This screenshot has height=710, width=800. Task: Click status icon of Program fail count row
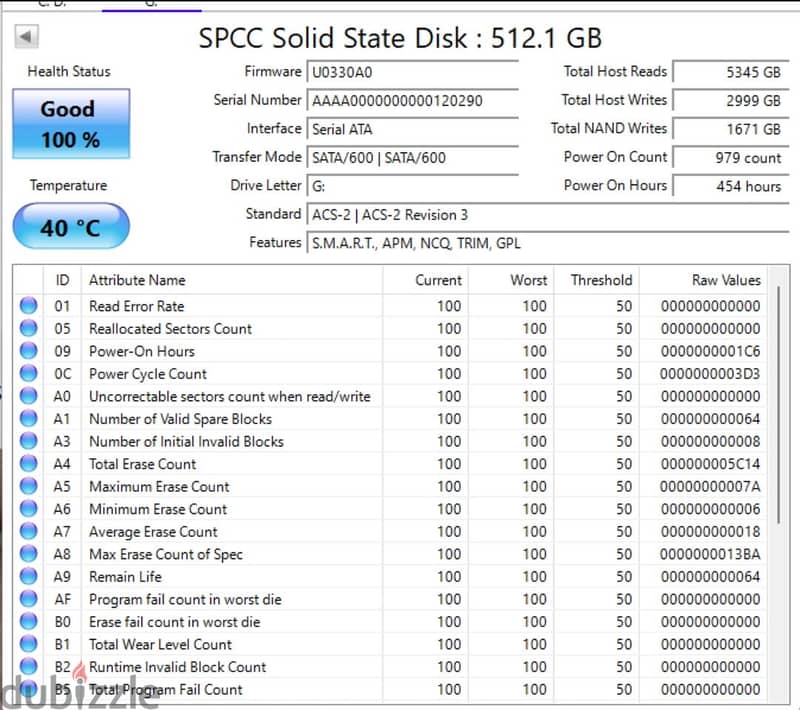click(29, 599)
